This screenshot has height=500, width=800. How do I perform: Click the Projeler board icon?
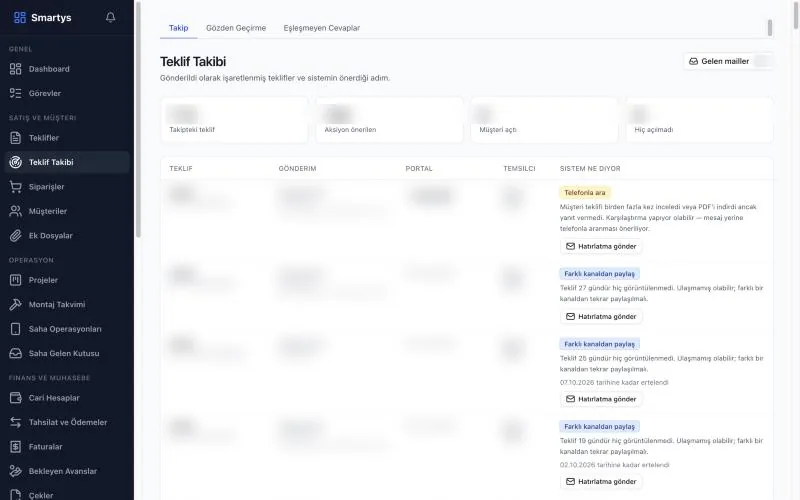(x=15, y=280)
